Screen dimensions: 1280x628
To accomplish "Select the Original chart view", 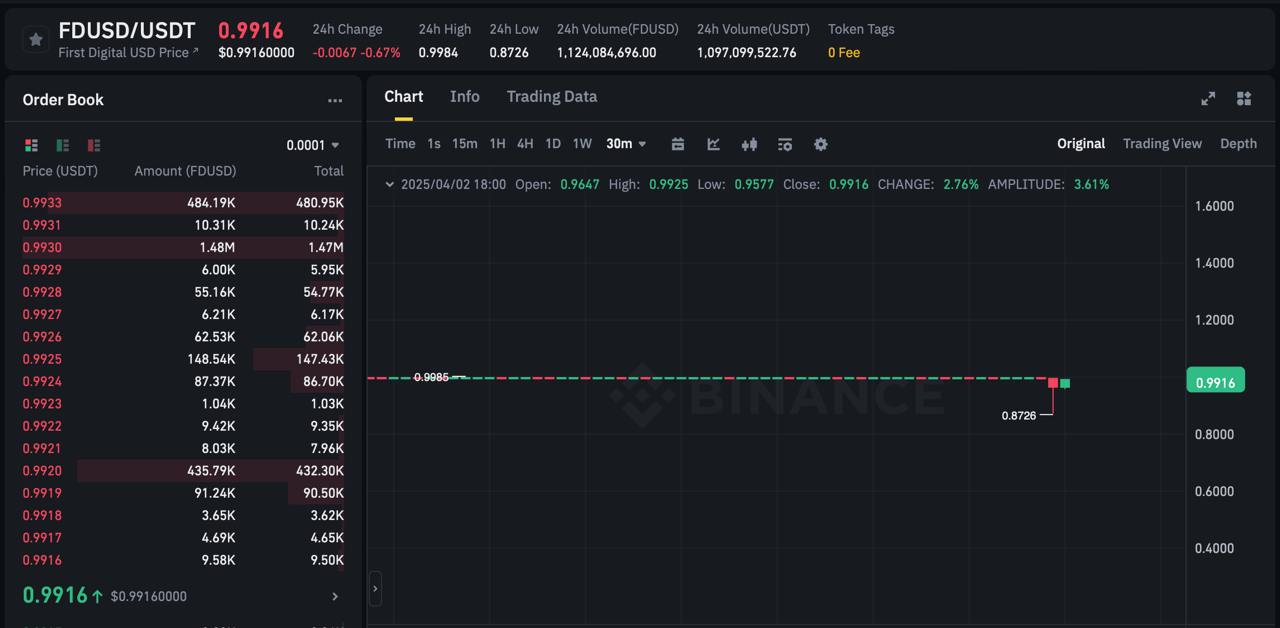I will tap(1081, 143).
